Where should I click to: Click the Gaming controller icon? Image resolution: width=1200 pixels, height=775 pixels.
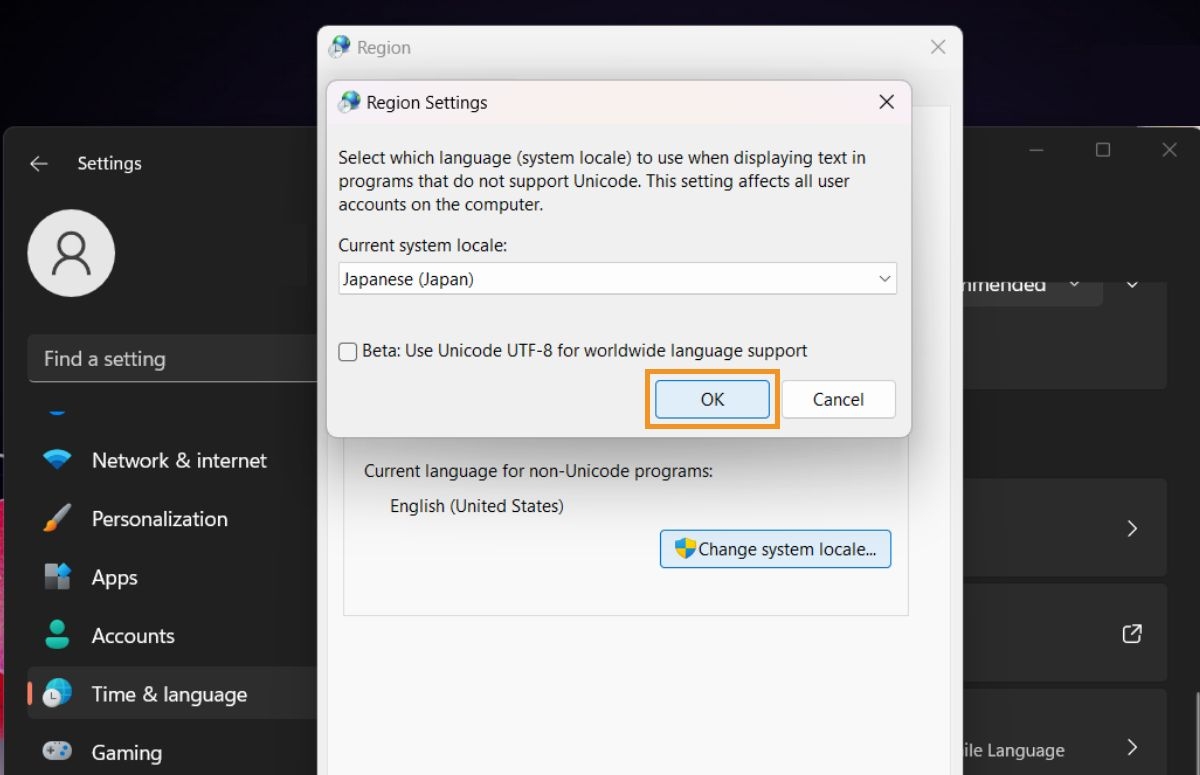point(57,752)
